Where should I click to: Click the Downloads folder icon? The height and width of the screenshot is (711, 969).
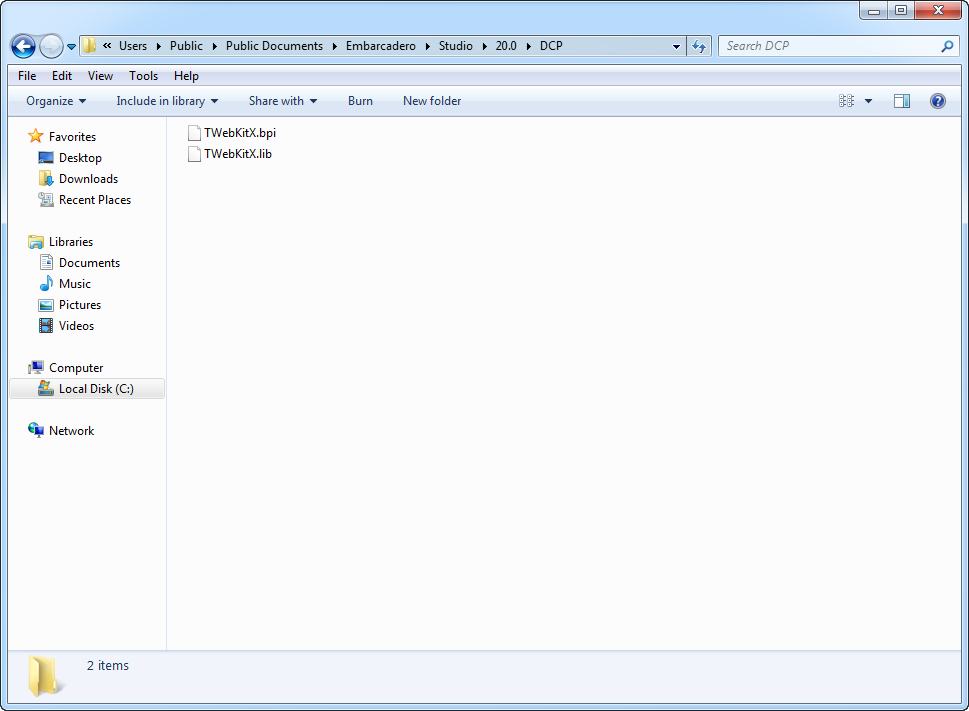(46, 179)
